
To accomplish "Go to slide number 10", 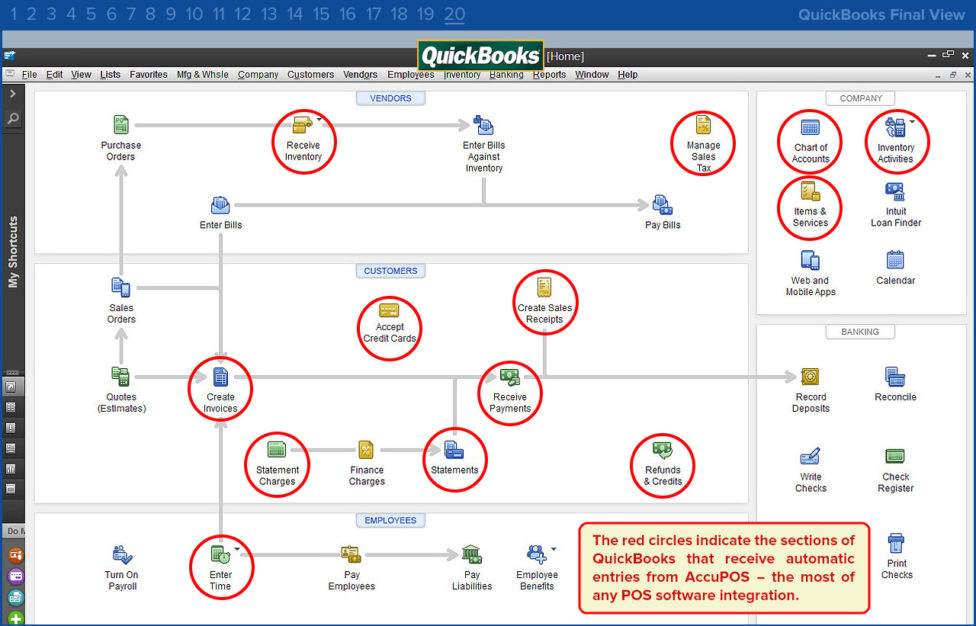I will pos(194,14).
